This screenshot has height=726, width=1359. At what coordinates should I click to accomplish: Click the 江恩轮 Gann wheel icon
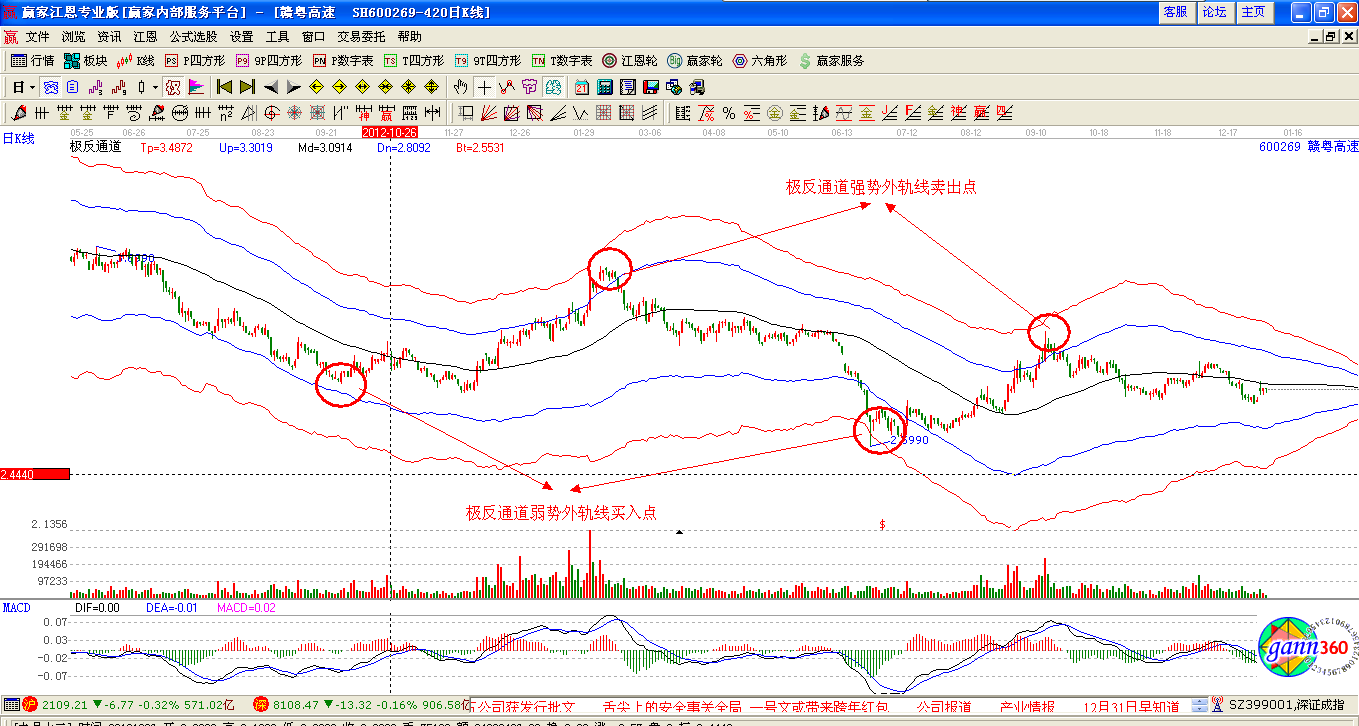coord(630,61)
